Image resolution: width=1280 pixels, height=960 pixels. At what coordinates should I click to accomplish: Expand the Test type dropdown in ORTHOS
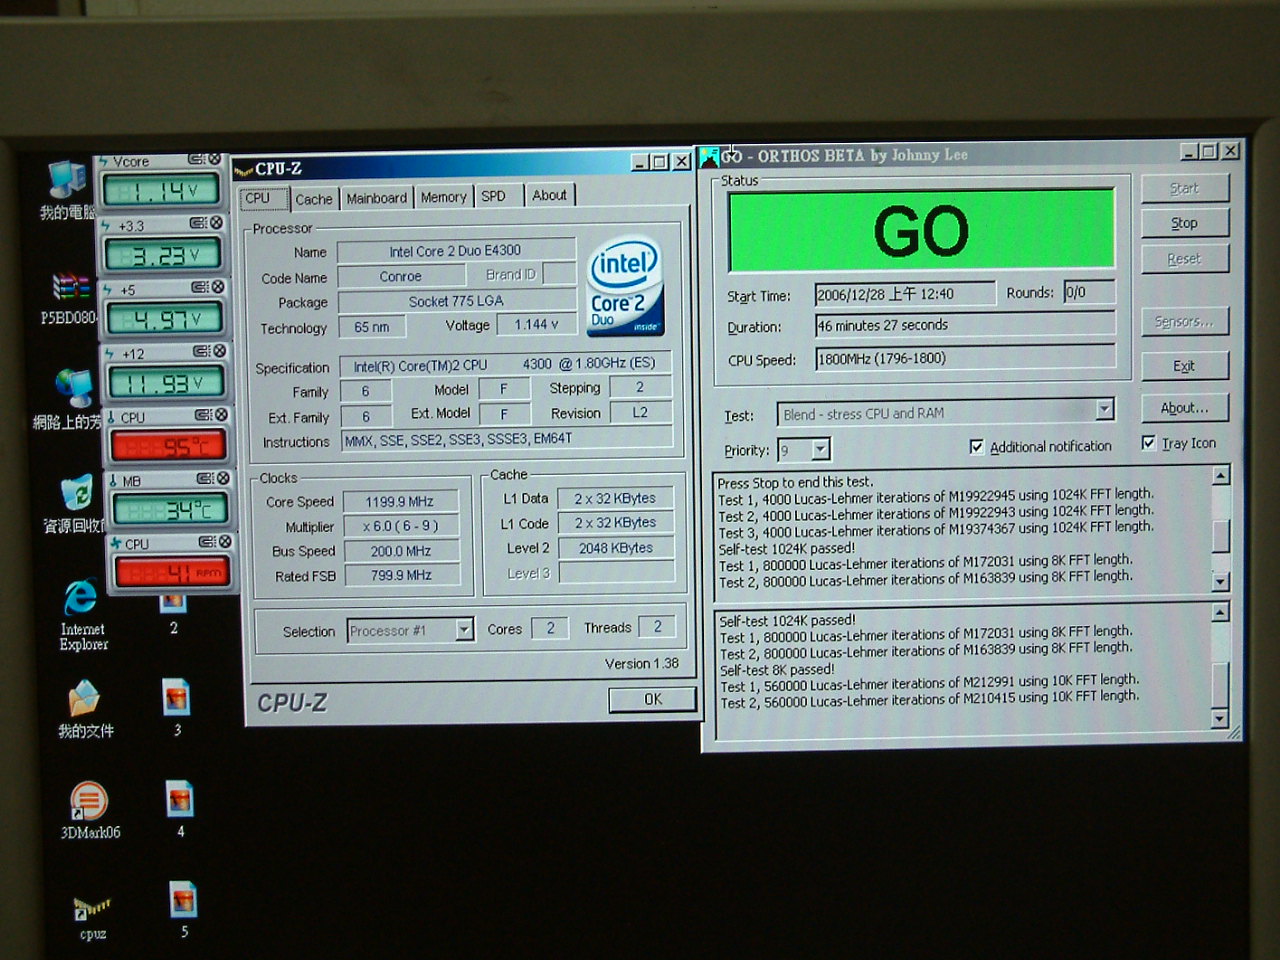[1104, 408]
